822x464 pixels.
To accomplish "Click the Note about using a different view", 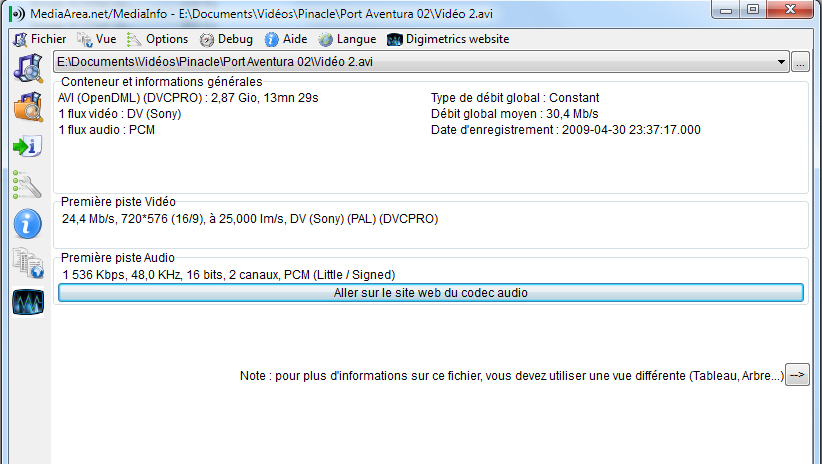I will [x=512, y=376].
